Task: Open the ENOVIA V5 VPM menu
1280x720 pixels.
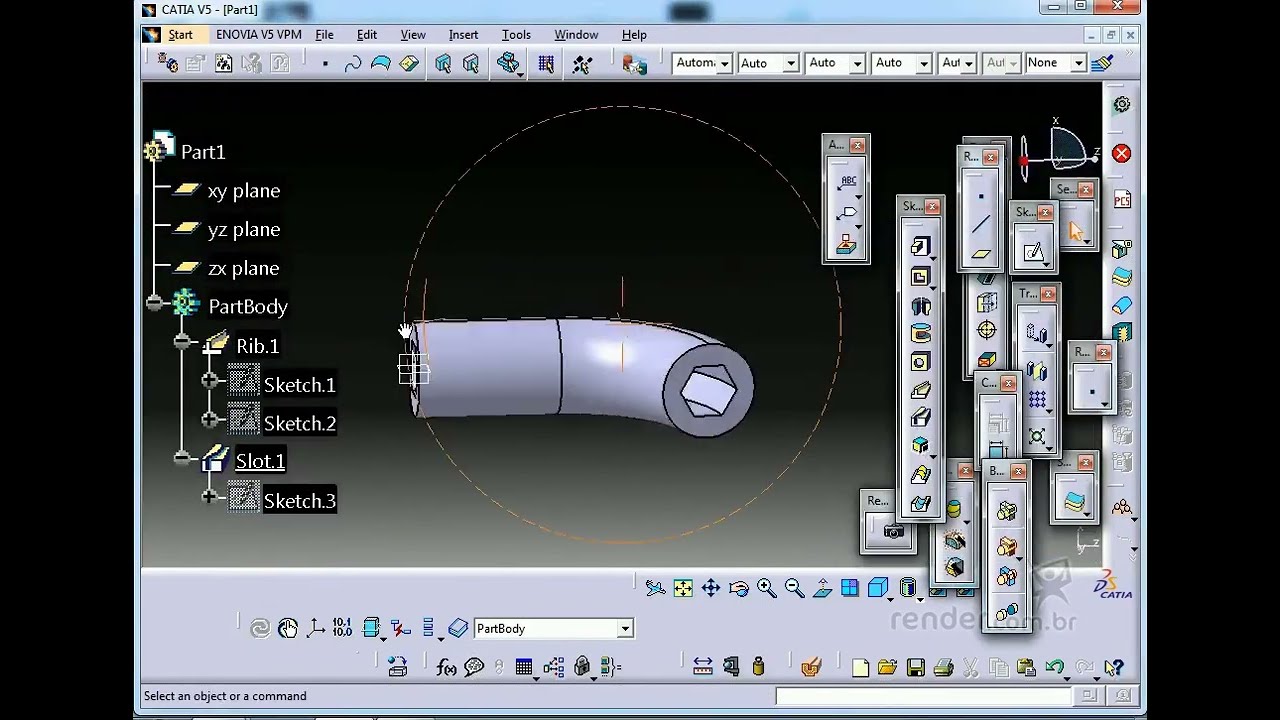Action: (x=258, y=34)
